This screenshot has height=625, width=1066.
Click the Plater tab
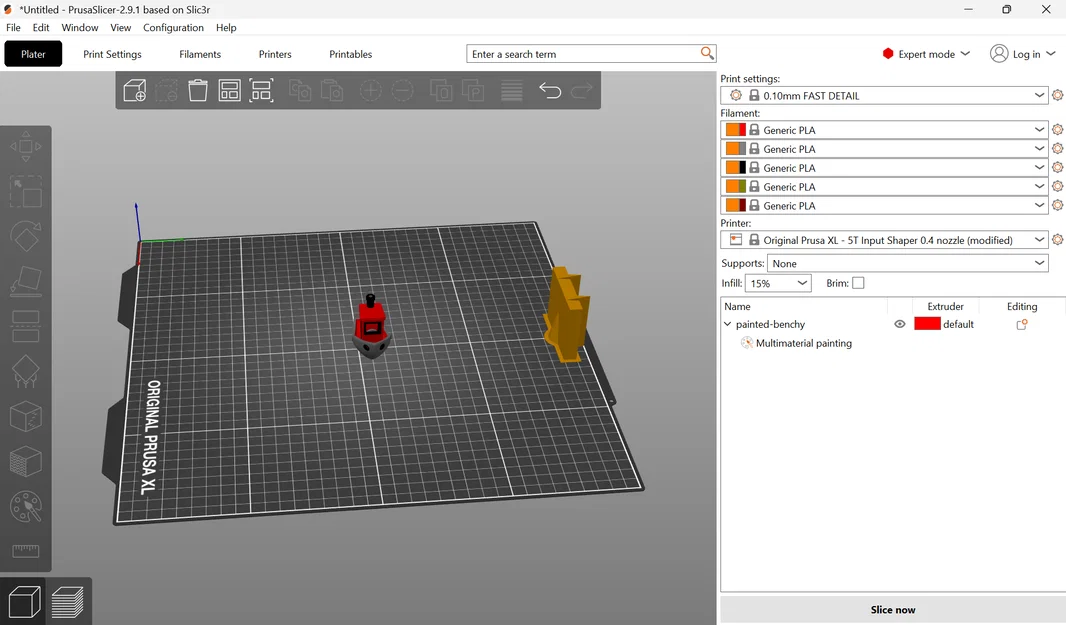pos(33,54)
